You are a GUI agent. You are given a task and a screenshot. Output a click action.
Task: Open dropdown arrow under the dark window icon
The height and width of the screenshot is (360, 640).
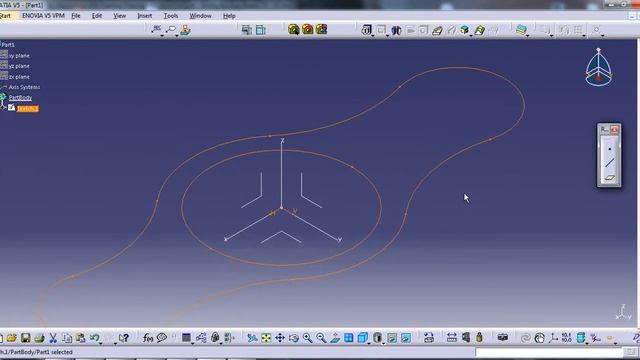[x=192, y=343]
